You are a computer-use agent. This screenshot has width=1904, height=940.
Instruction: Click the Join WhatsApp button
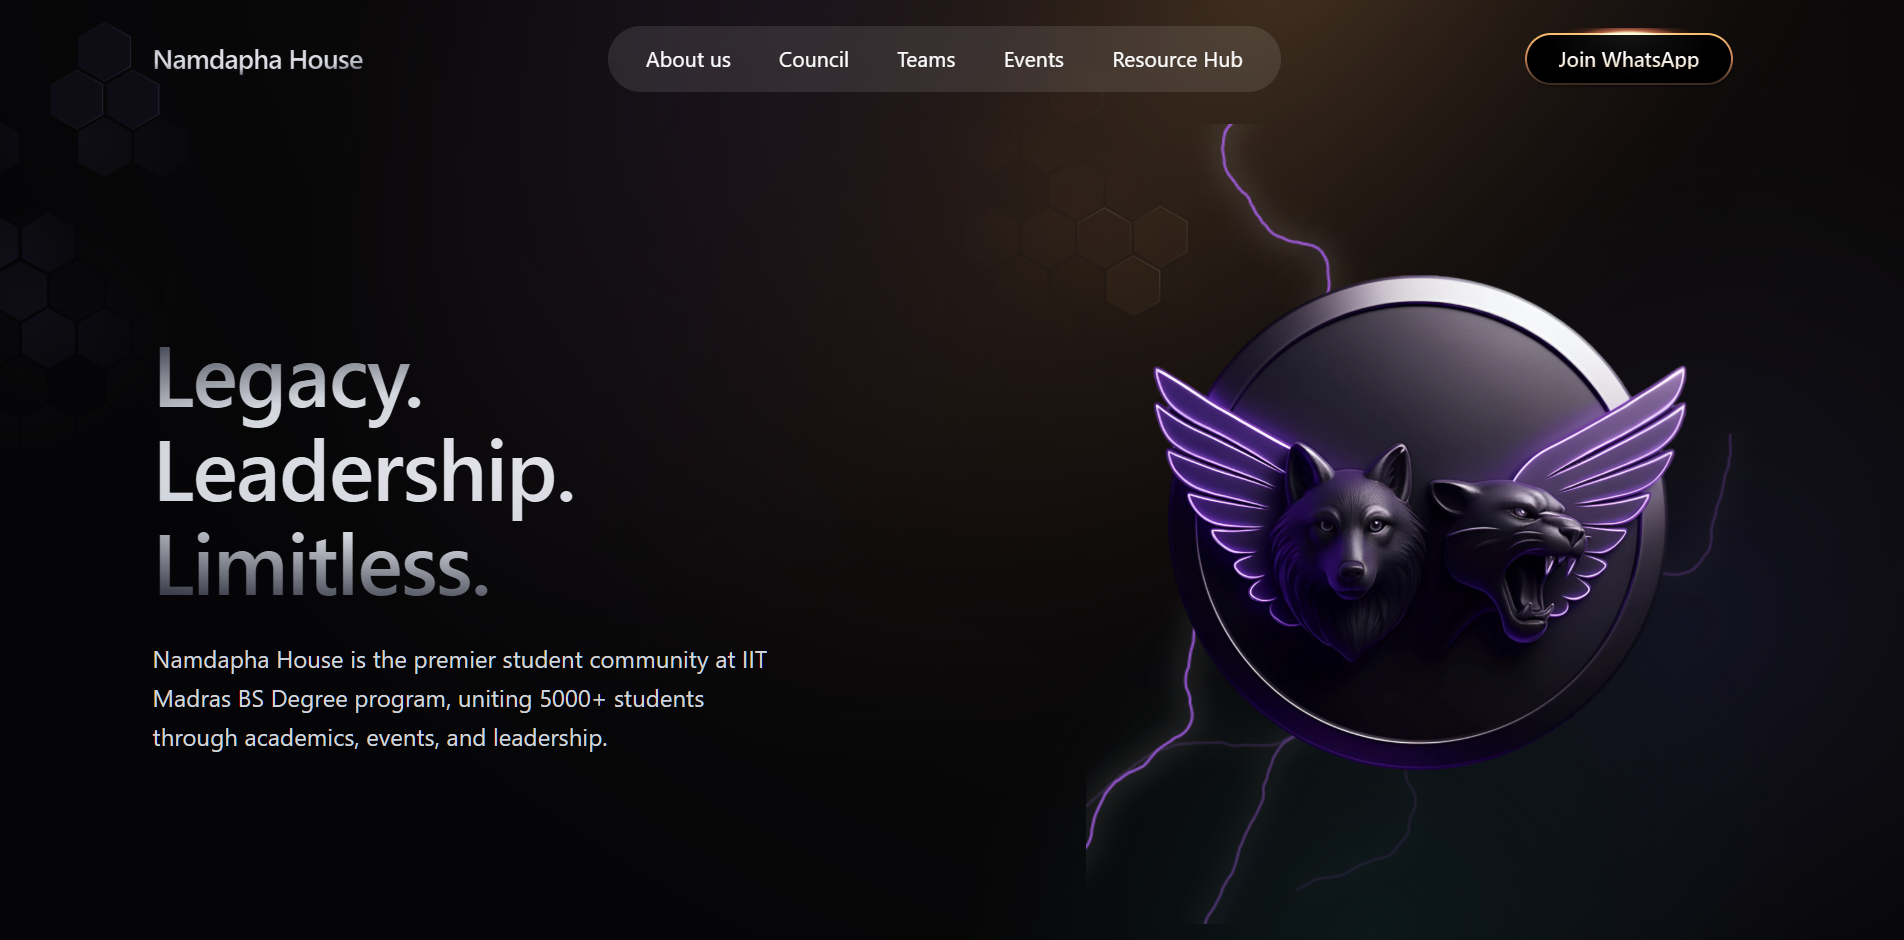point(1628,59)
